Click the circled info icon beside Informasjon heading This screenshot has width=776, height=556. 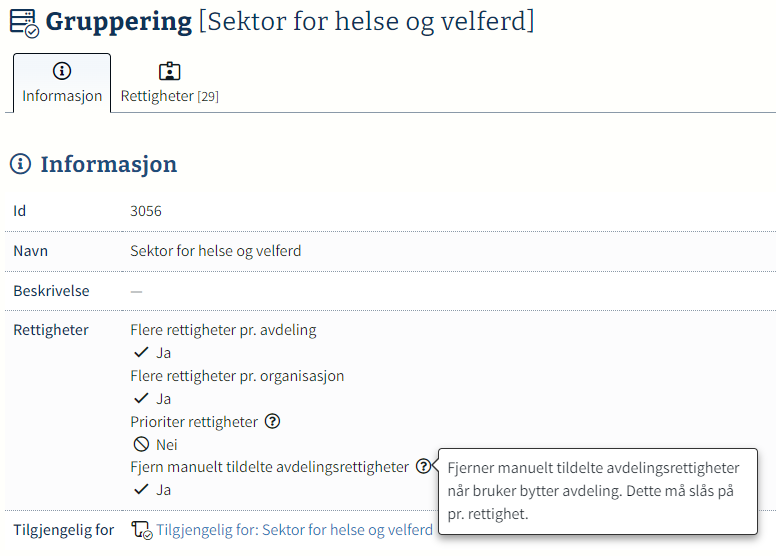tap(20, 164)
